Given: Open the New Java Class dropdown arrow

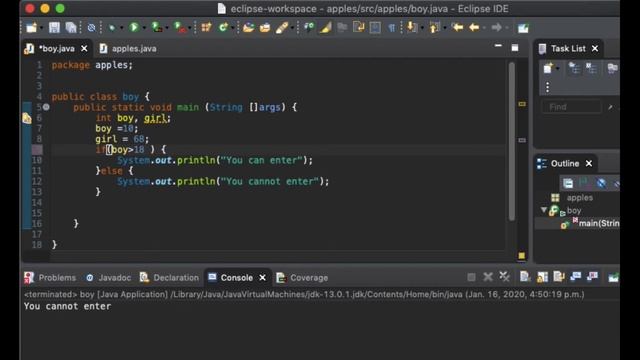Looking at the screenshot, I should [233, 28].
